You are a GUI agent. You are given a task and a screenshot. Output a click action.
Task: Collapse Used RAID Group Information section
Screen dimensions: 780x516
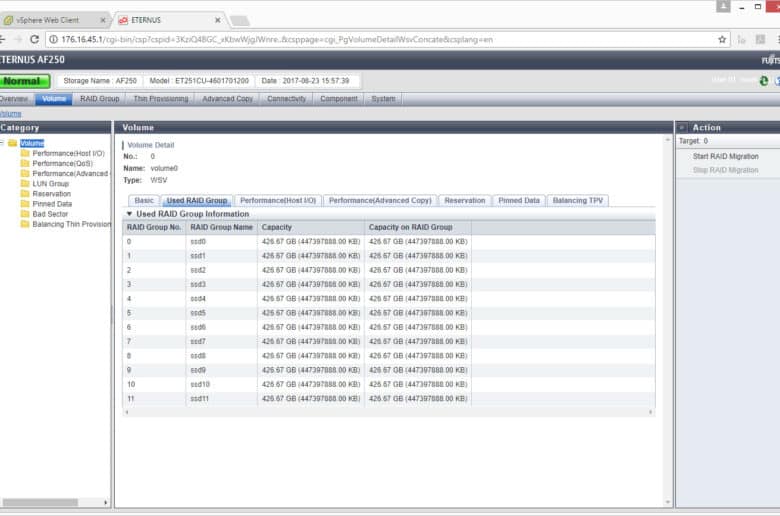coord(129,214)
